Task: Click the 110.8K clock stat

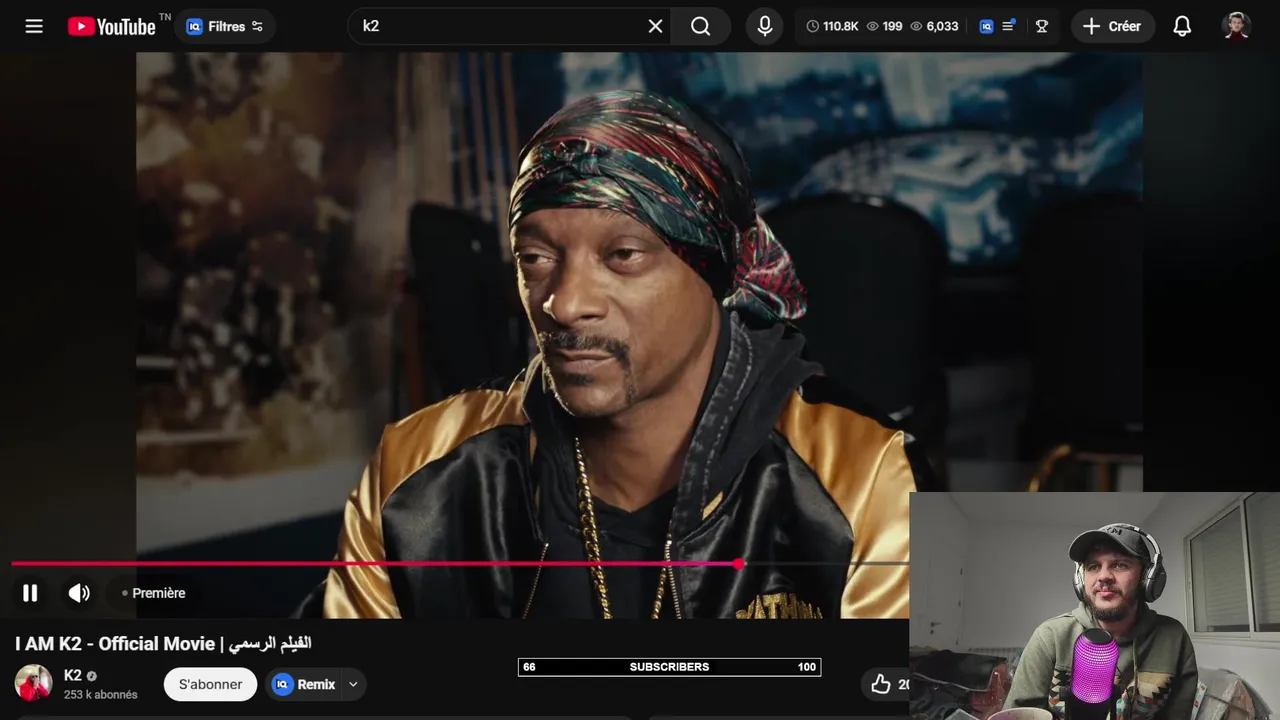Action: click(x=832, y=26)
